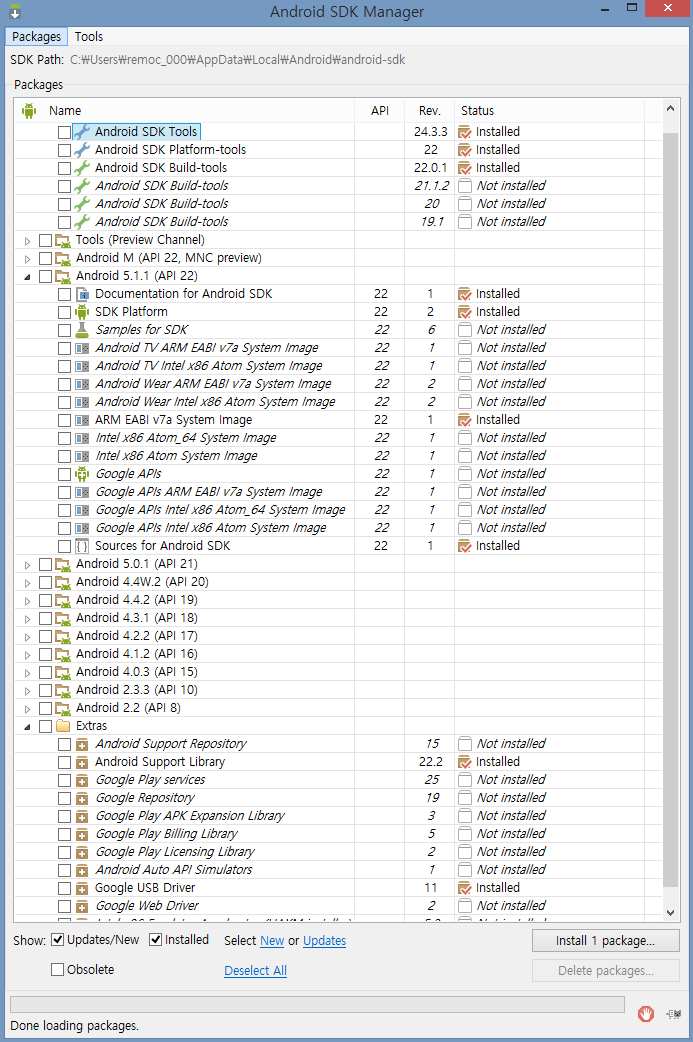This screenshot has width=693, height=1042.
Task: Click the scroll up arrow of package list
Action: [x=670, y=108]
